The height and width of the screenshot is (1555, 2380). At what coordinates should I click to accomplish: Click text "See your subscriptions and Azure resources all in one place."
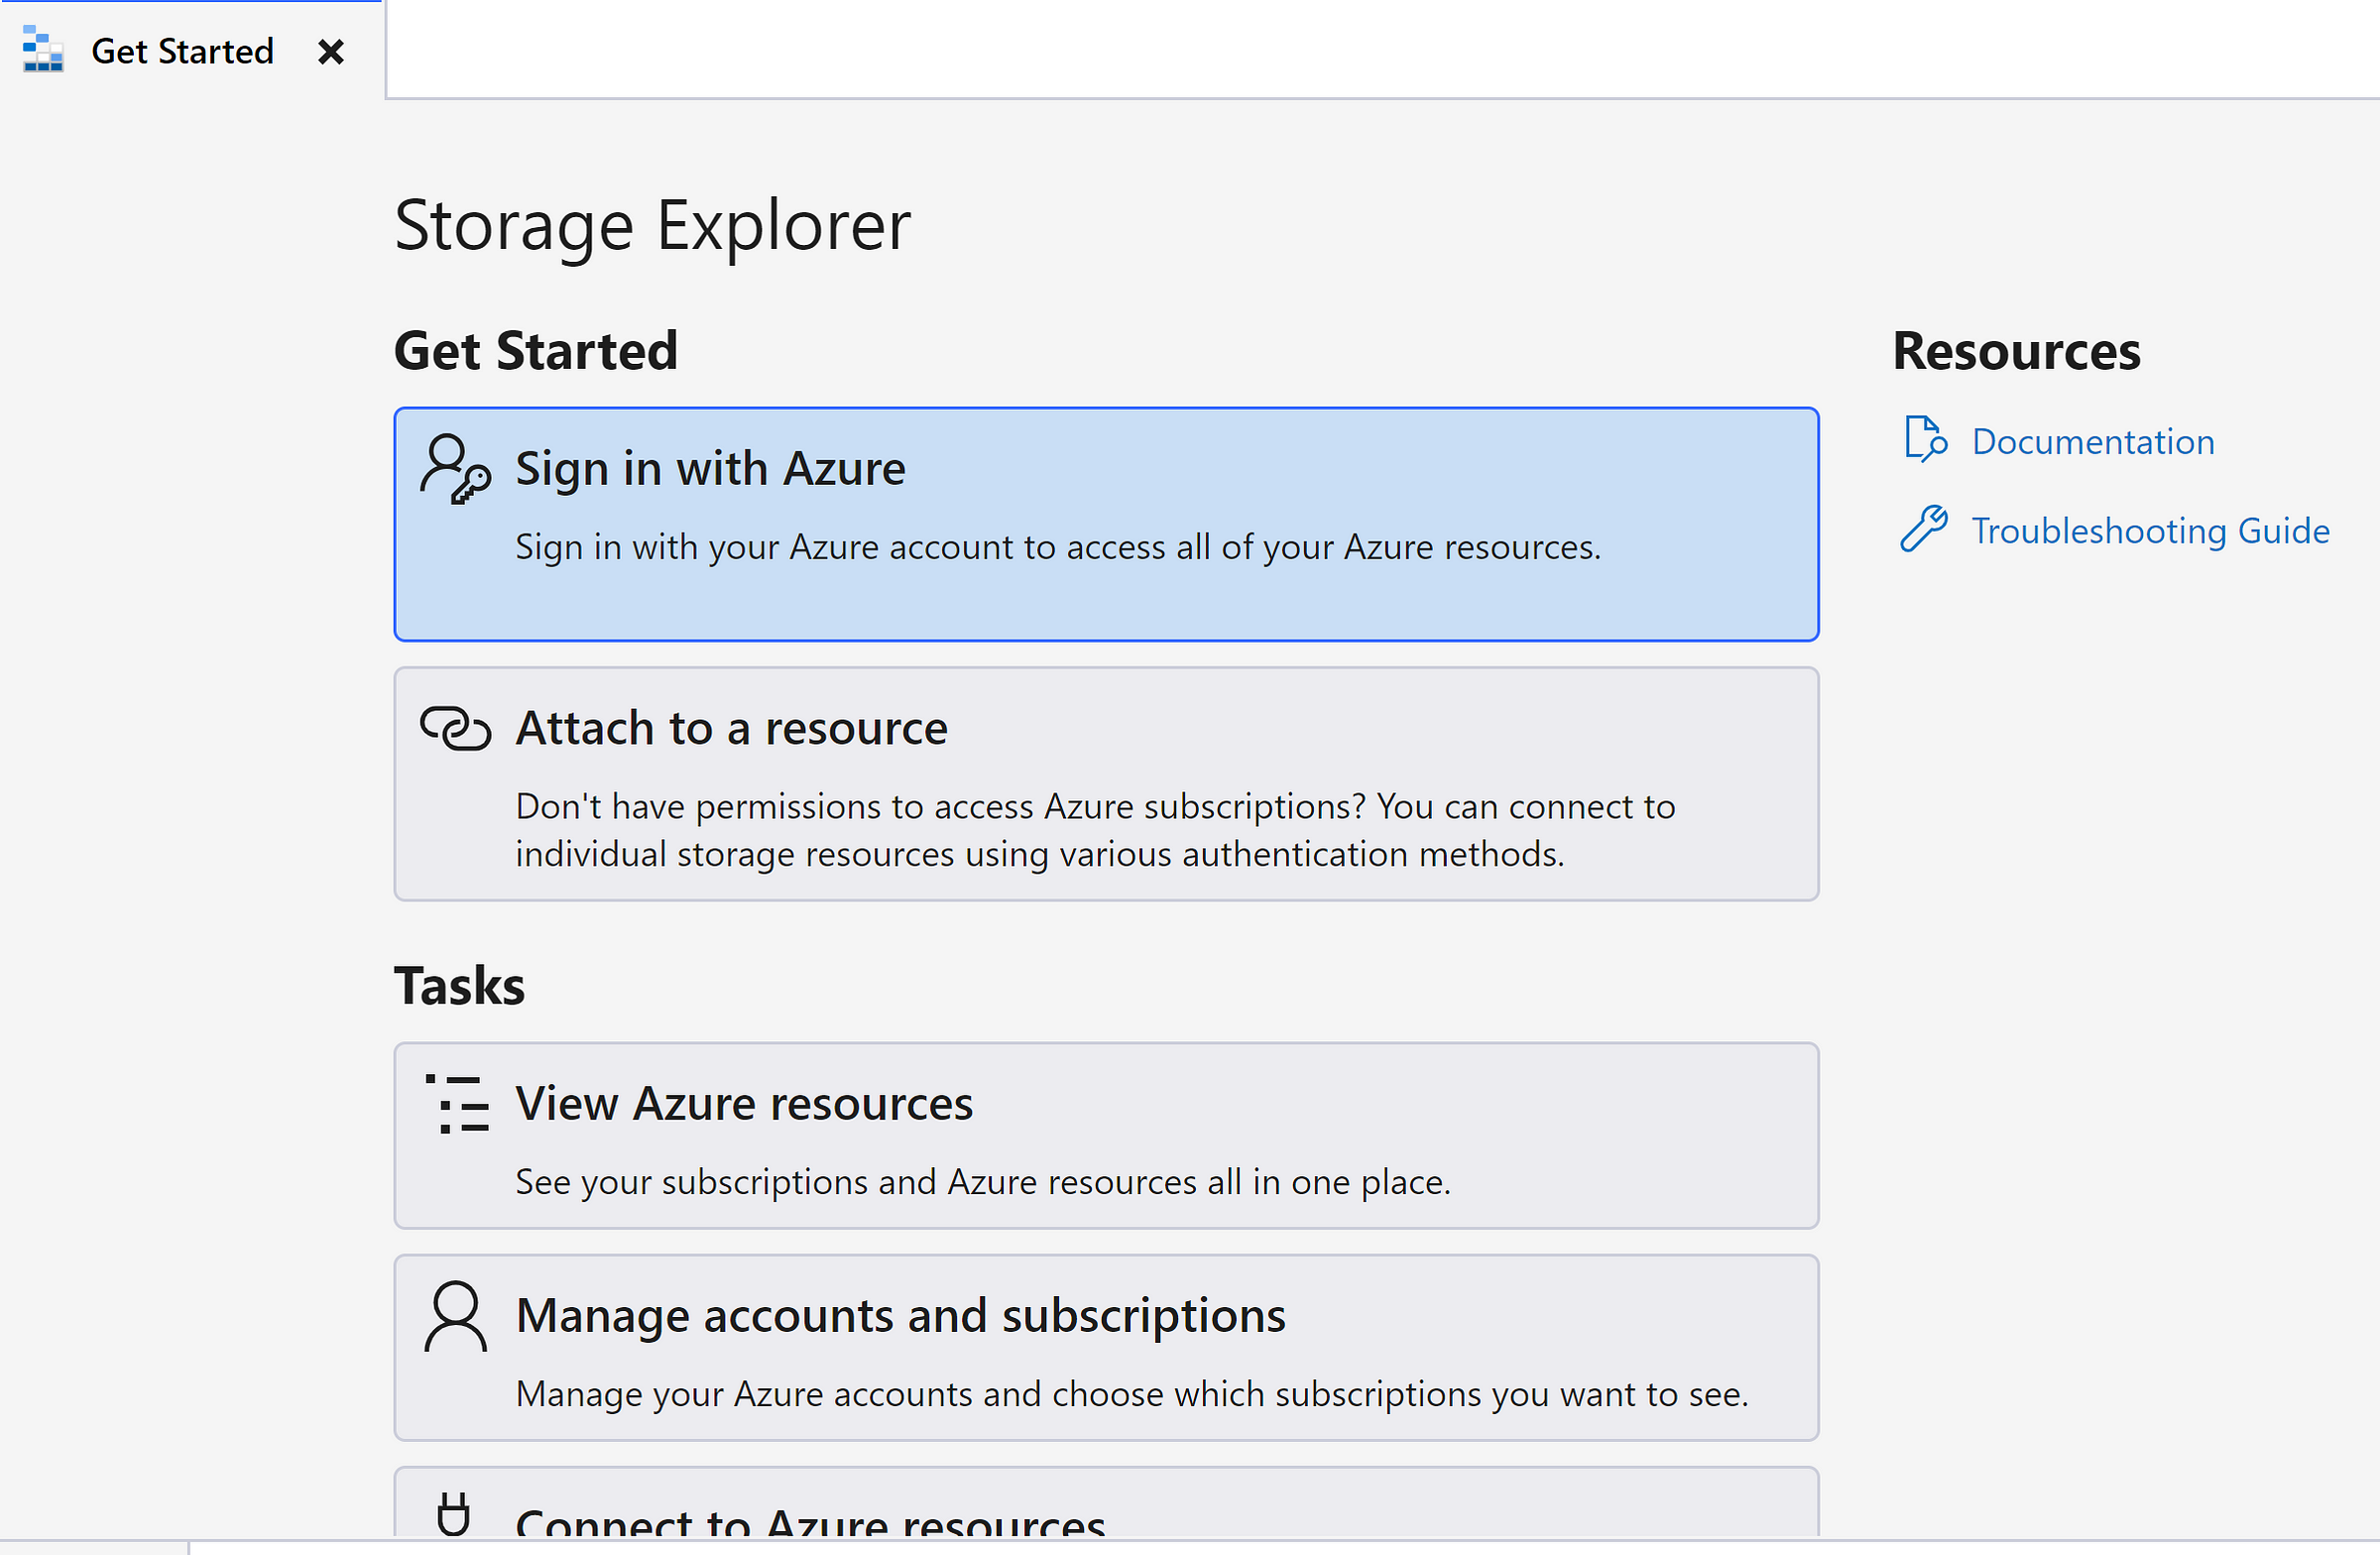983,1182
